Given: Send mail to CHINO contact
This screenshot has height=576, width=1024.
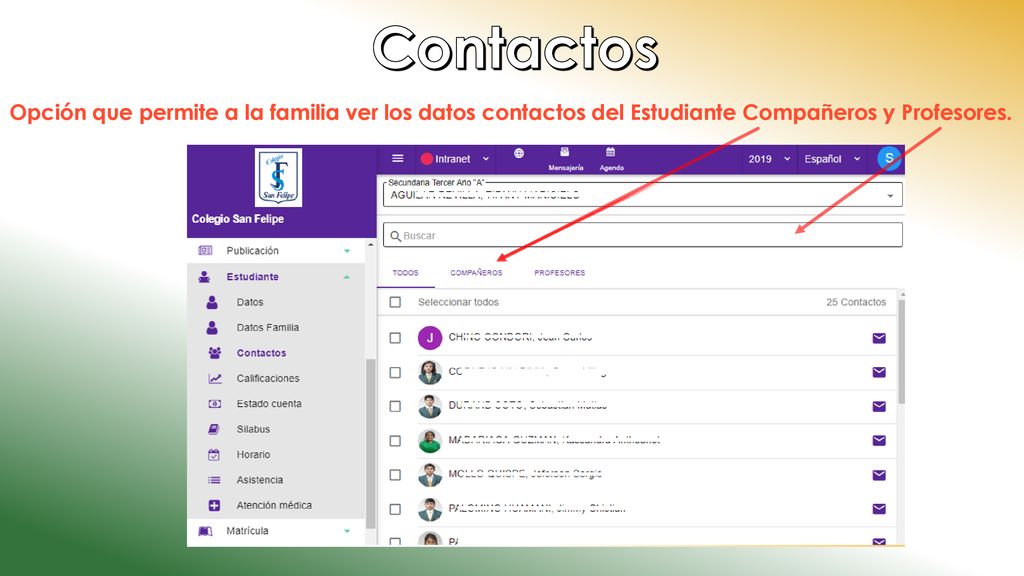Looking at the screenshot, I should pos(879,338).
